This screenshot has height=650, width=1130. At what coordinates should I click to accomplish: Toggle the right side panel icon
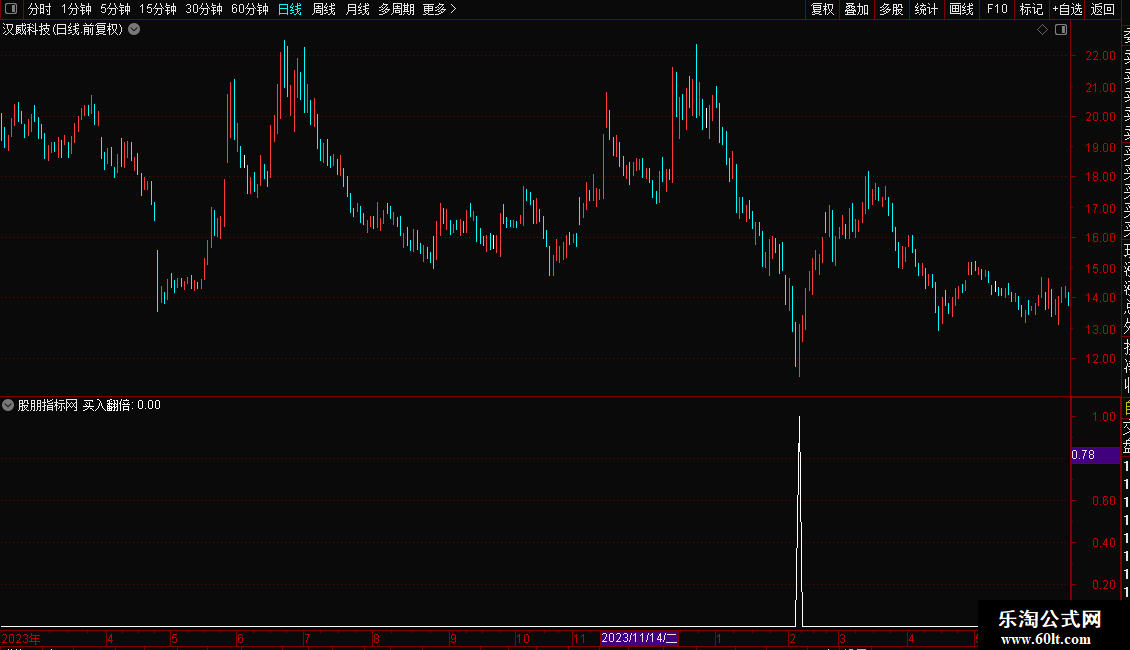1061,30
